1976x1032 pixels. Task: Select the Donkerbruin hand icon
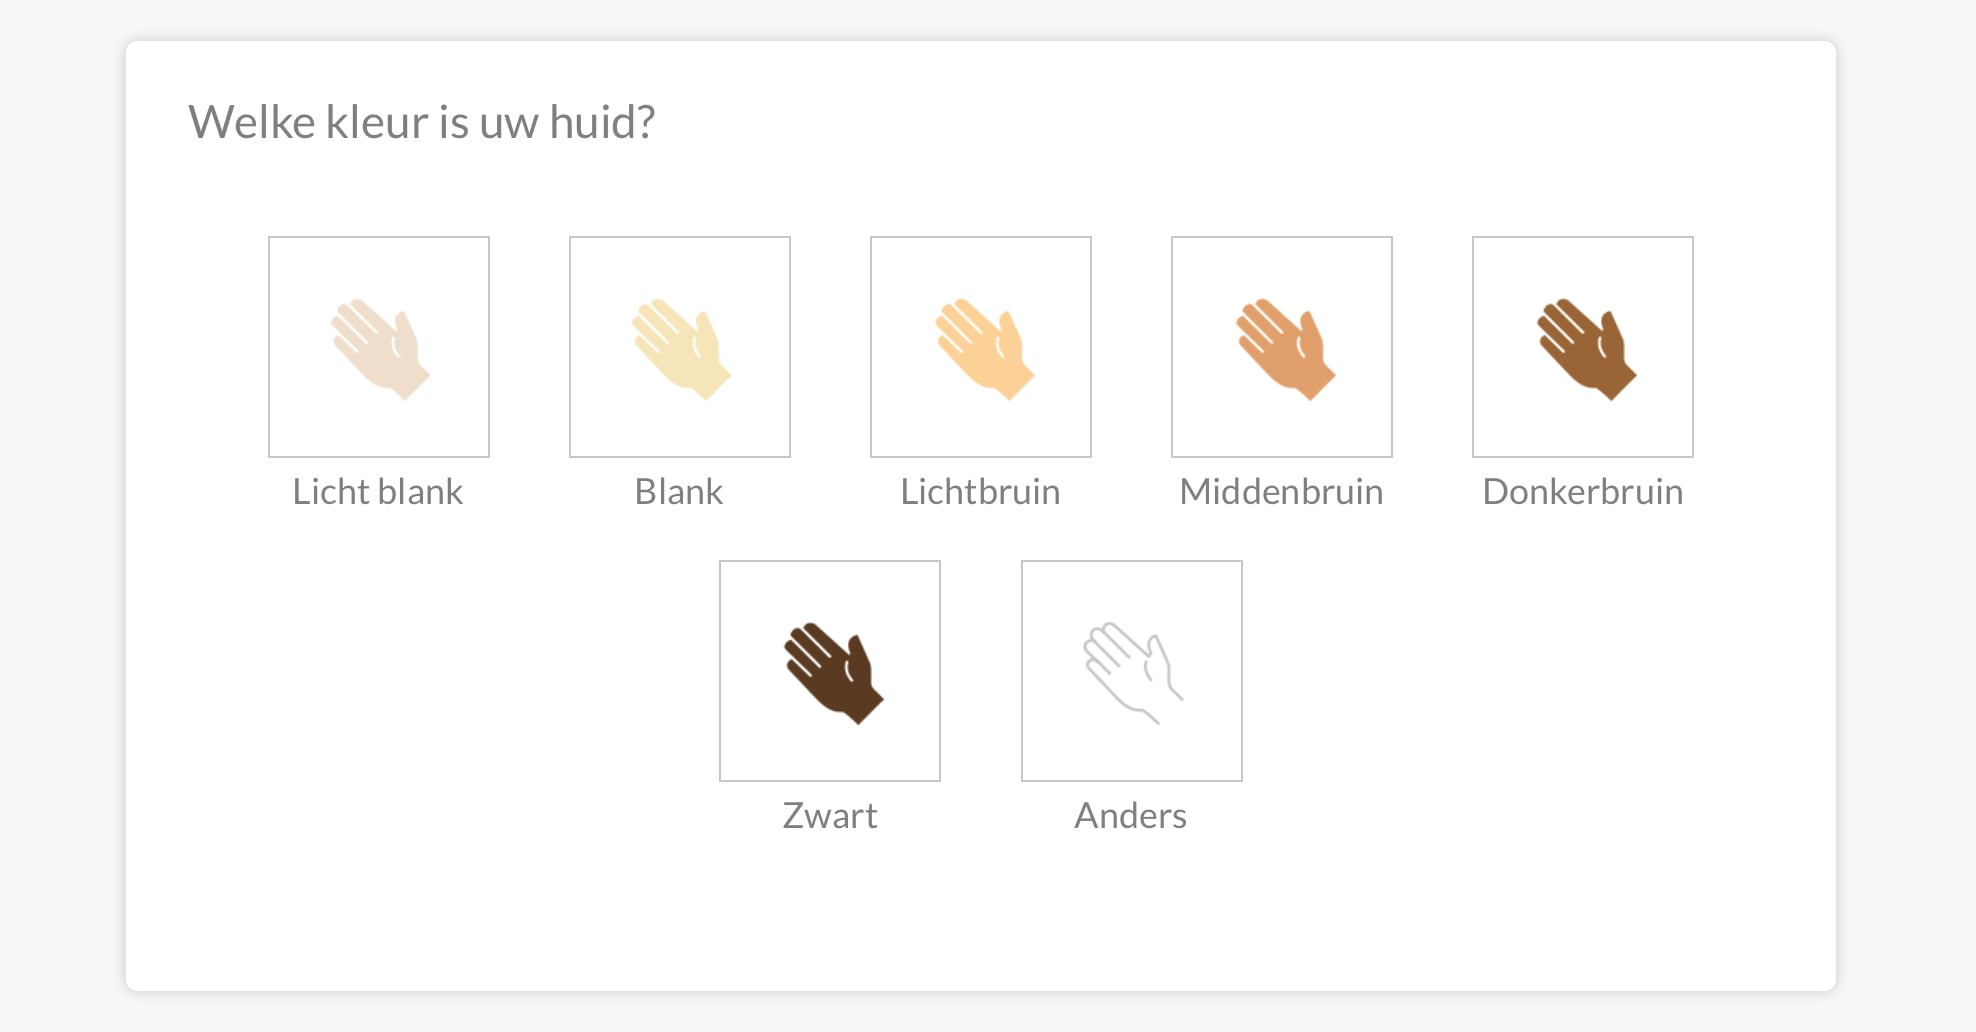[1586, 349]
